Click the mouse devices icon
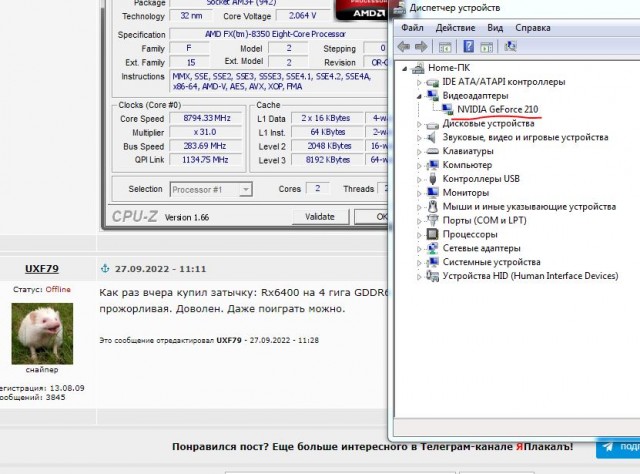The image size is (640, 474). (x=433, y=206)
